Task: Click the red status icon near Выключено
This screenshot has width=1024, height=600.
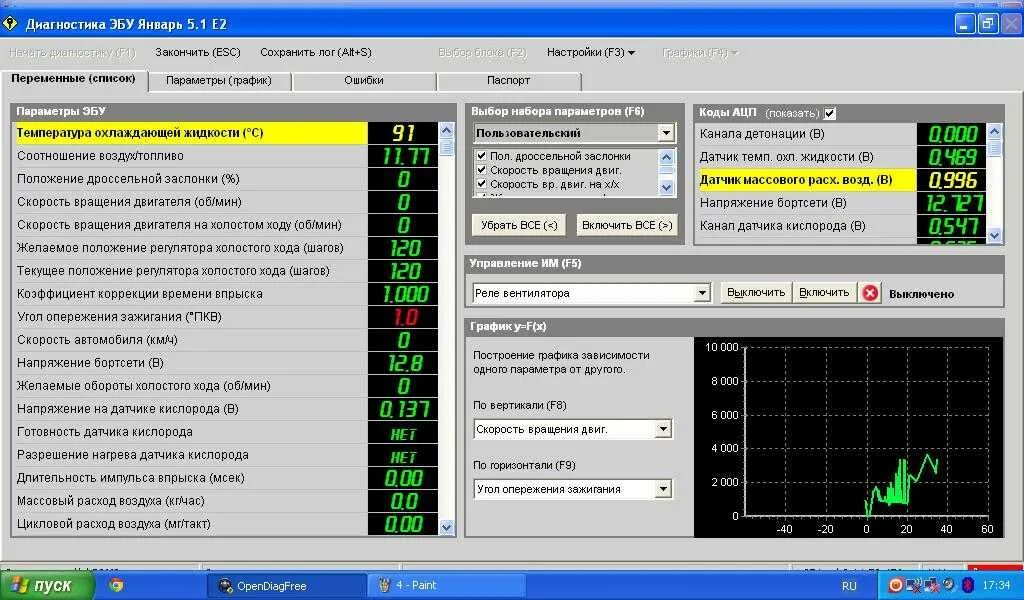Action: [x=870, y=293]
